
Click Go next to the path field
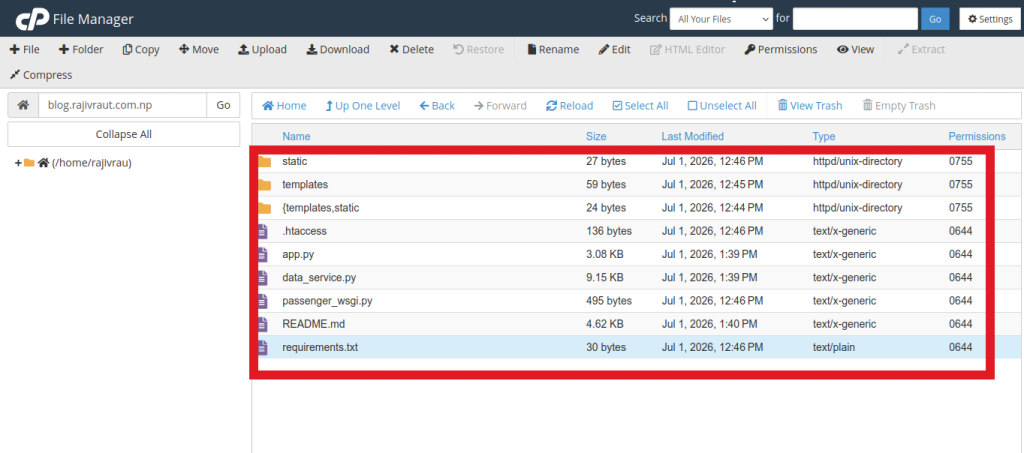coord(223,105)
